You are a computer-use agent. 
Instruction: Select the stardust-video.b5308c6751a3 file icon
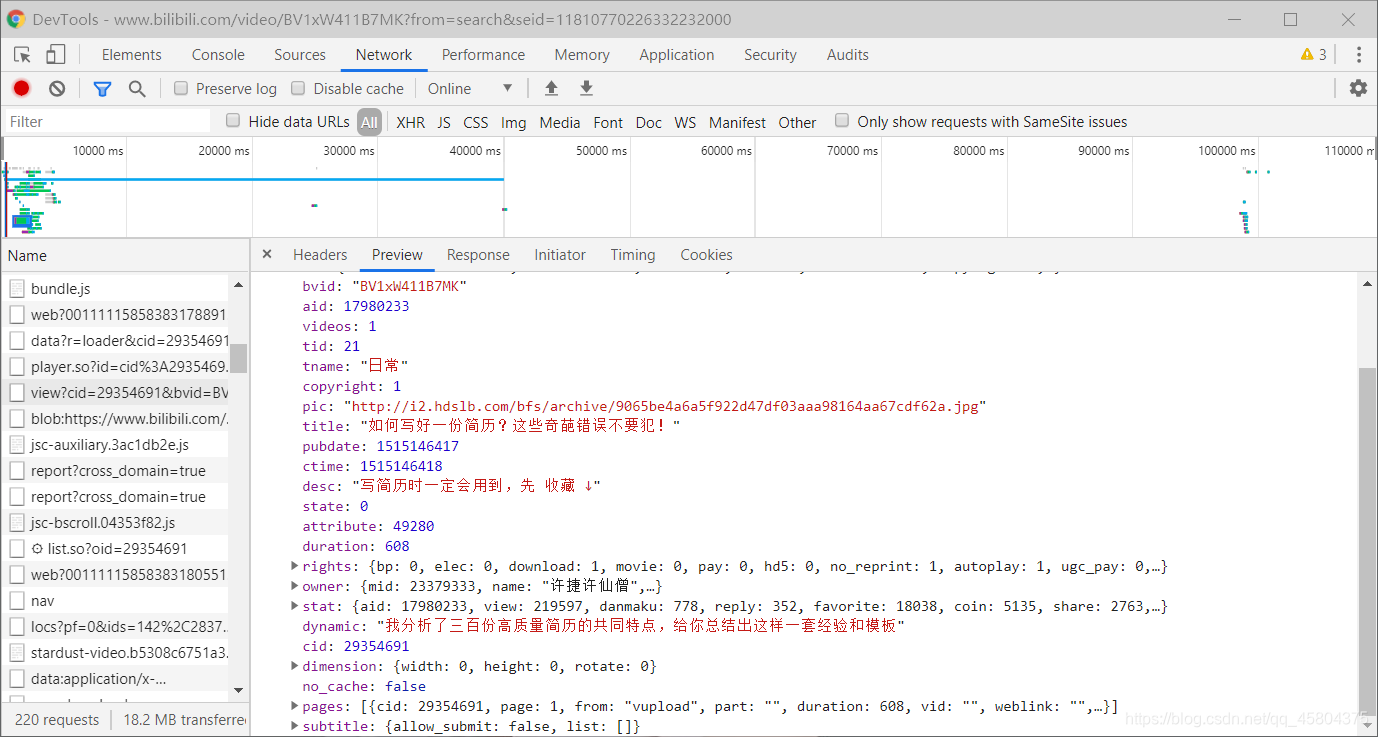coord(17,652)
